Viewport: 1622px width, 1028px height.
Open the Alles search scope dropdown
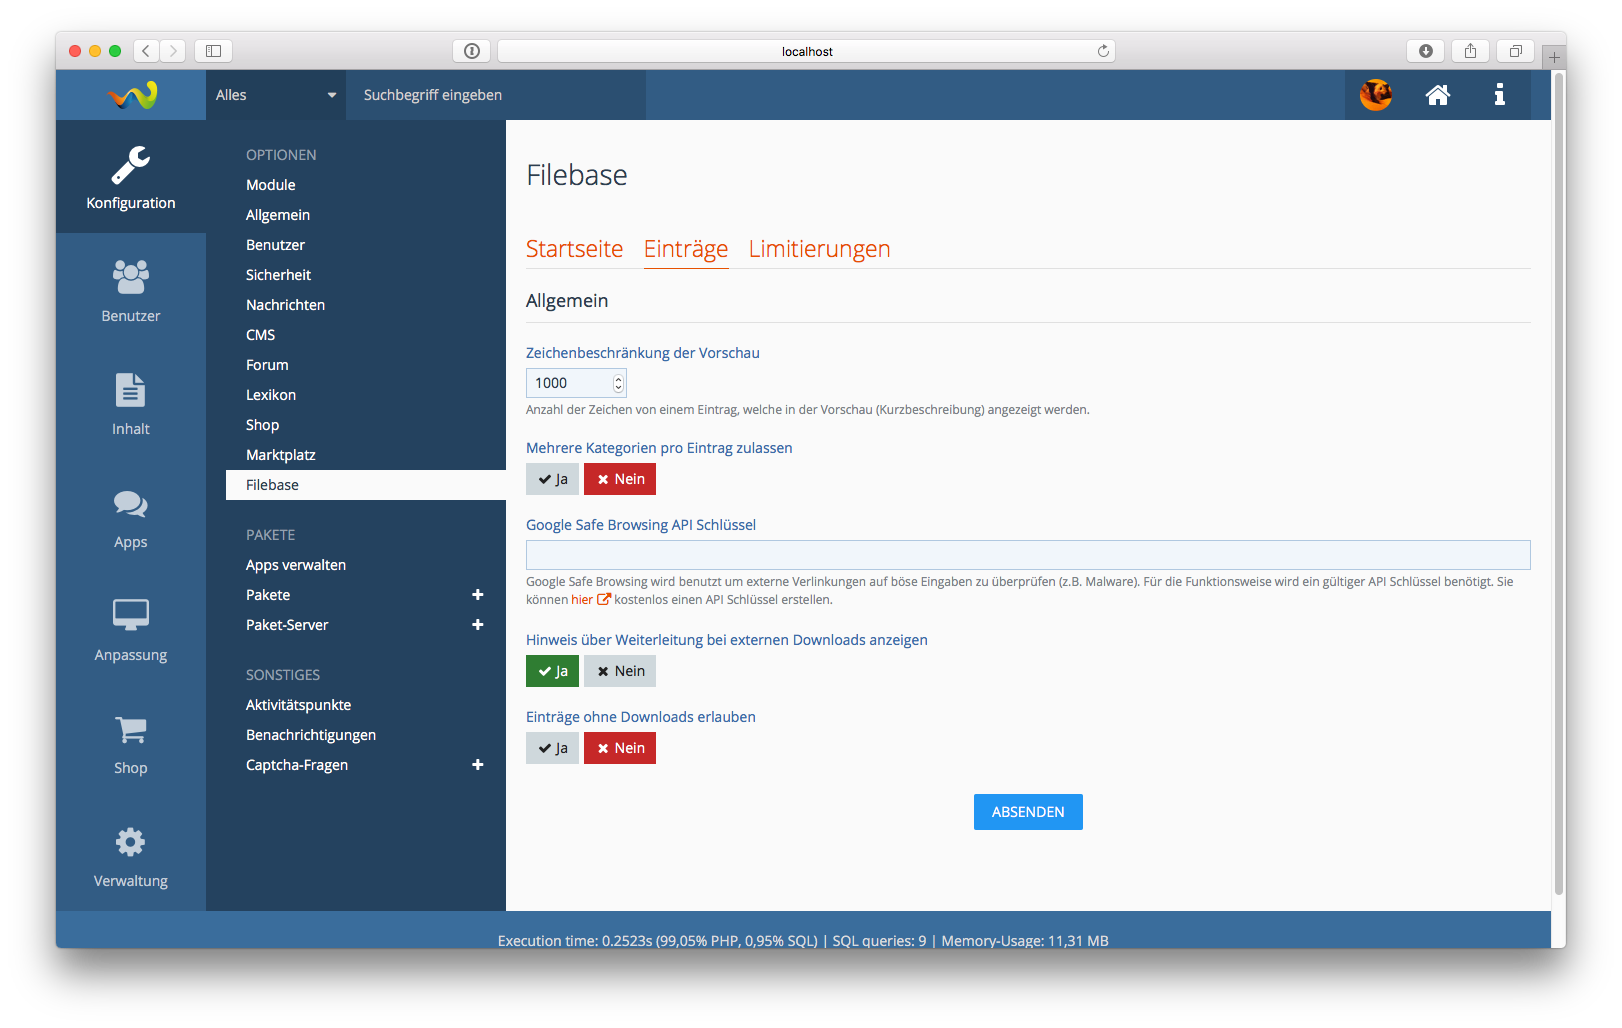tap(275, 95)
